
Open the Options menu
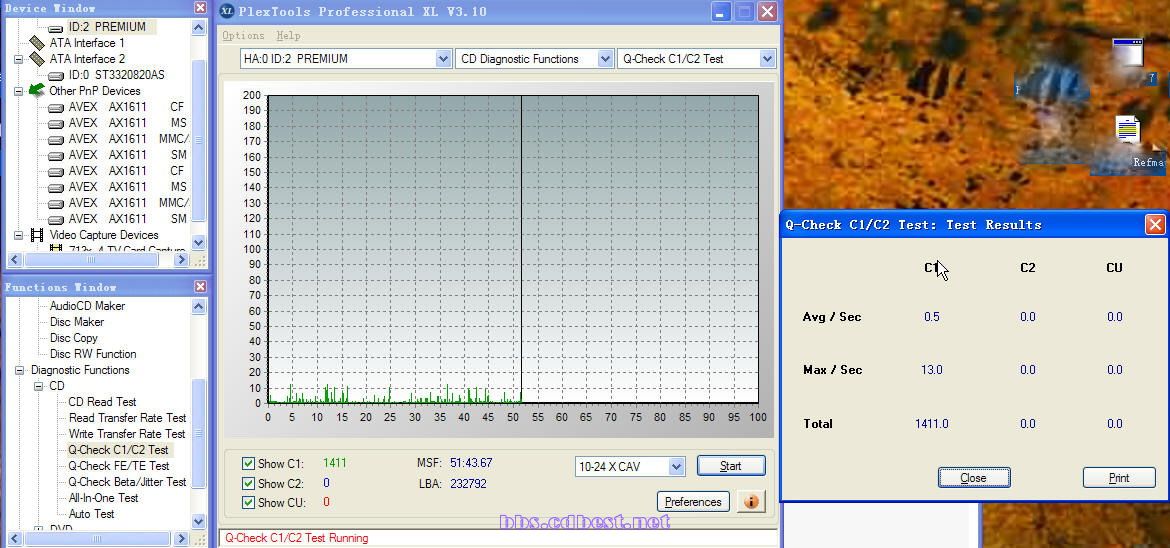click(243, 35)
